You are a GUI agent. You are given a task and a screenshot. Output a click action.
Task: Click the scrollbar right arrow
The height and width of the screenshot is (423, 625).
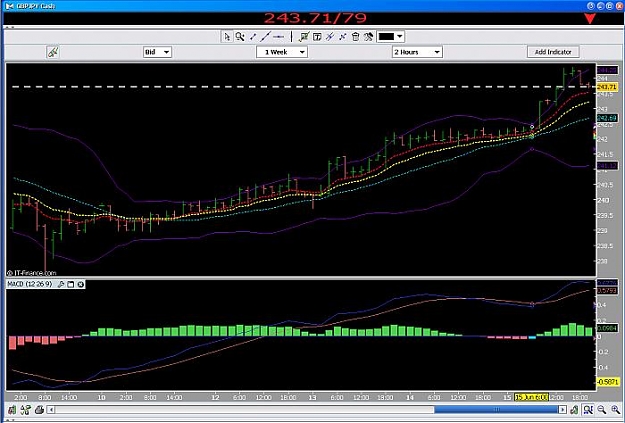(x=562, y=409)
